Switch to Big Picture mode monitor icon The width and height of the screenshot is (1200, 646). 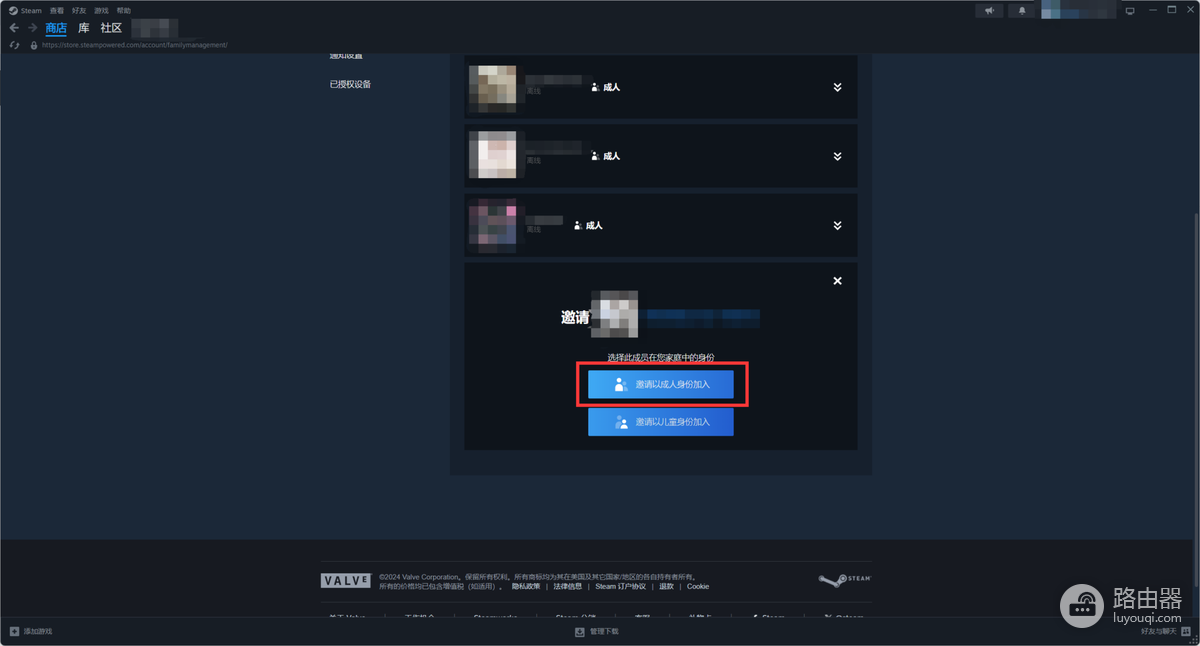click(x=1130, y=11)
